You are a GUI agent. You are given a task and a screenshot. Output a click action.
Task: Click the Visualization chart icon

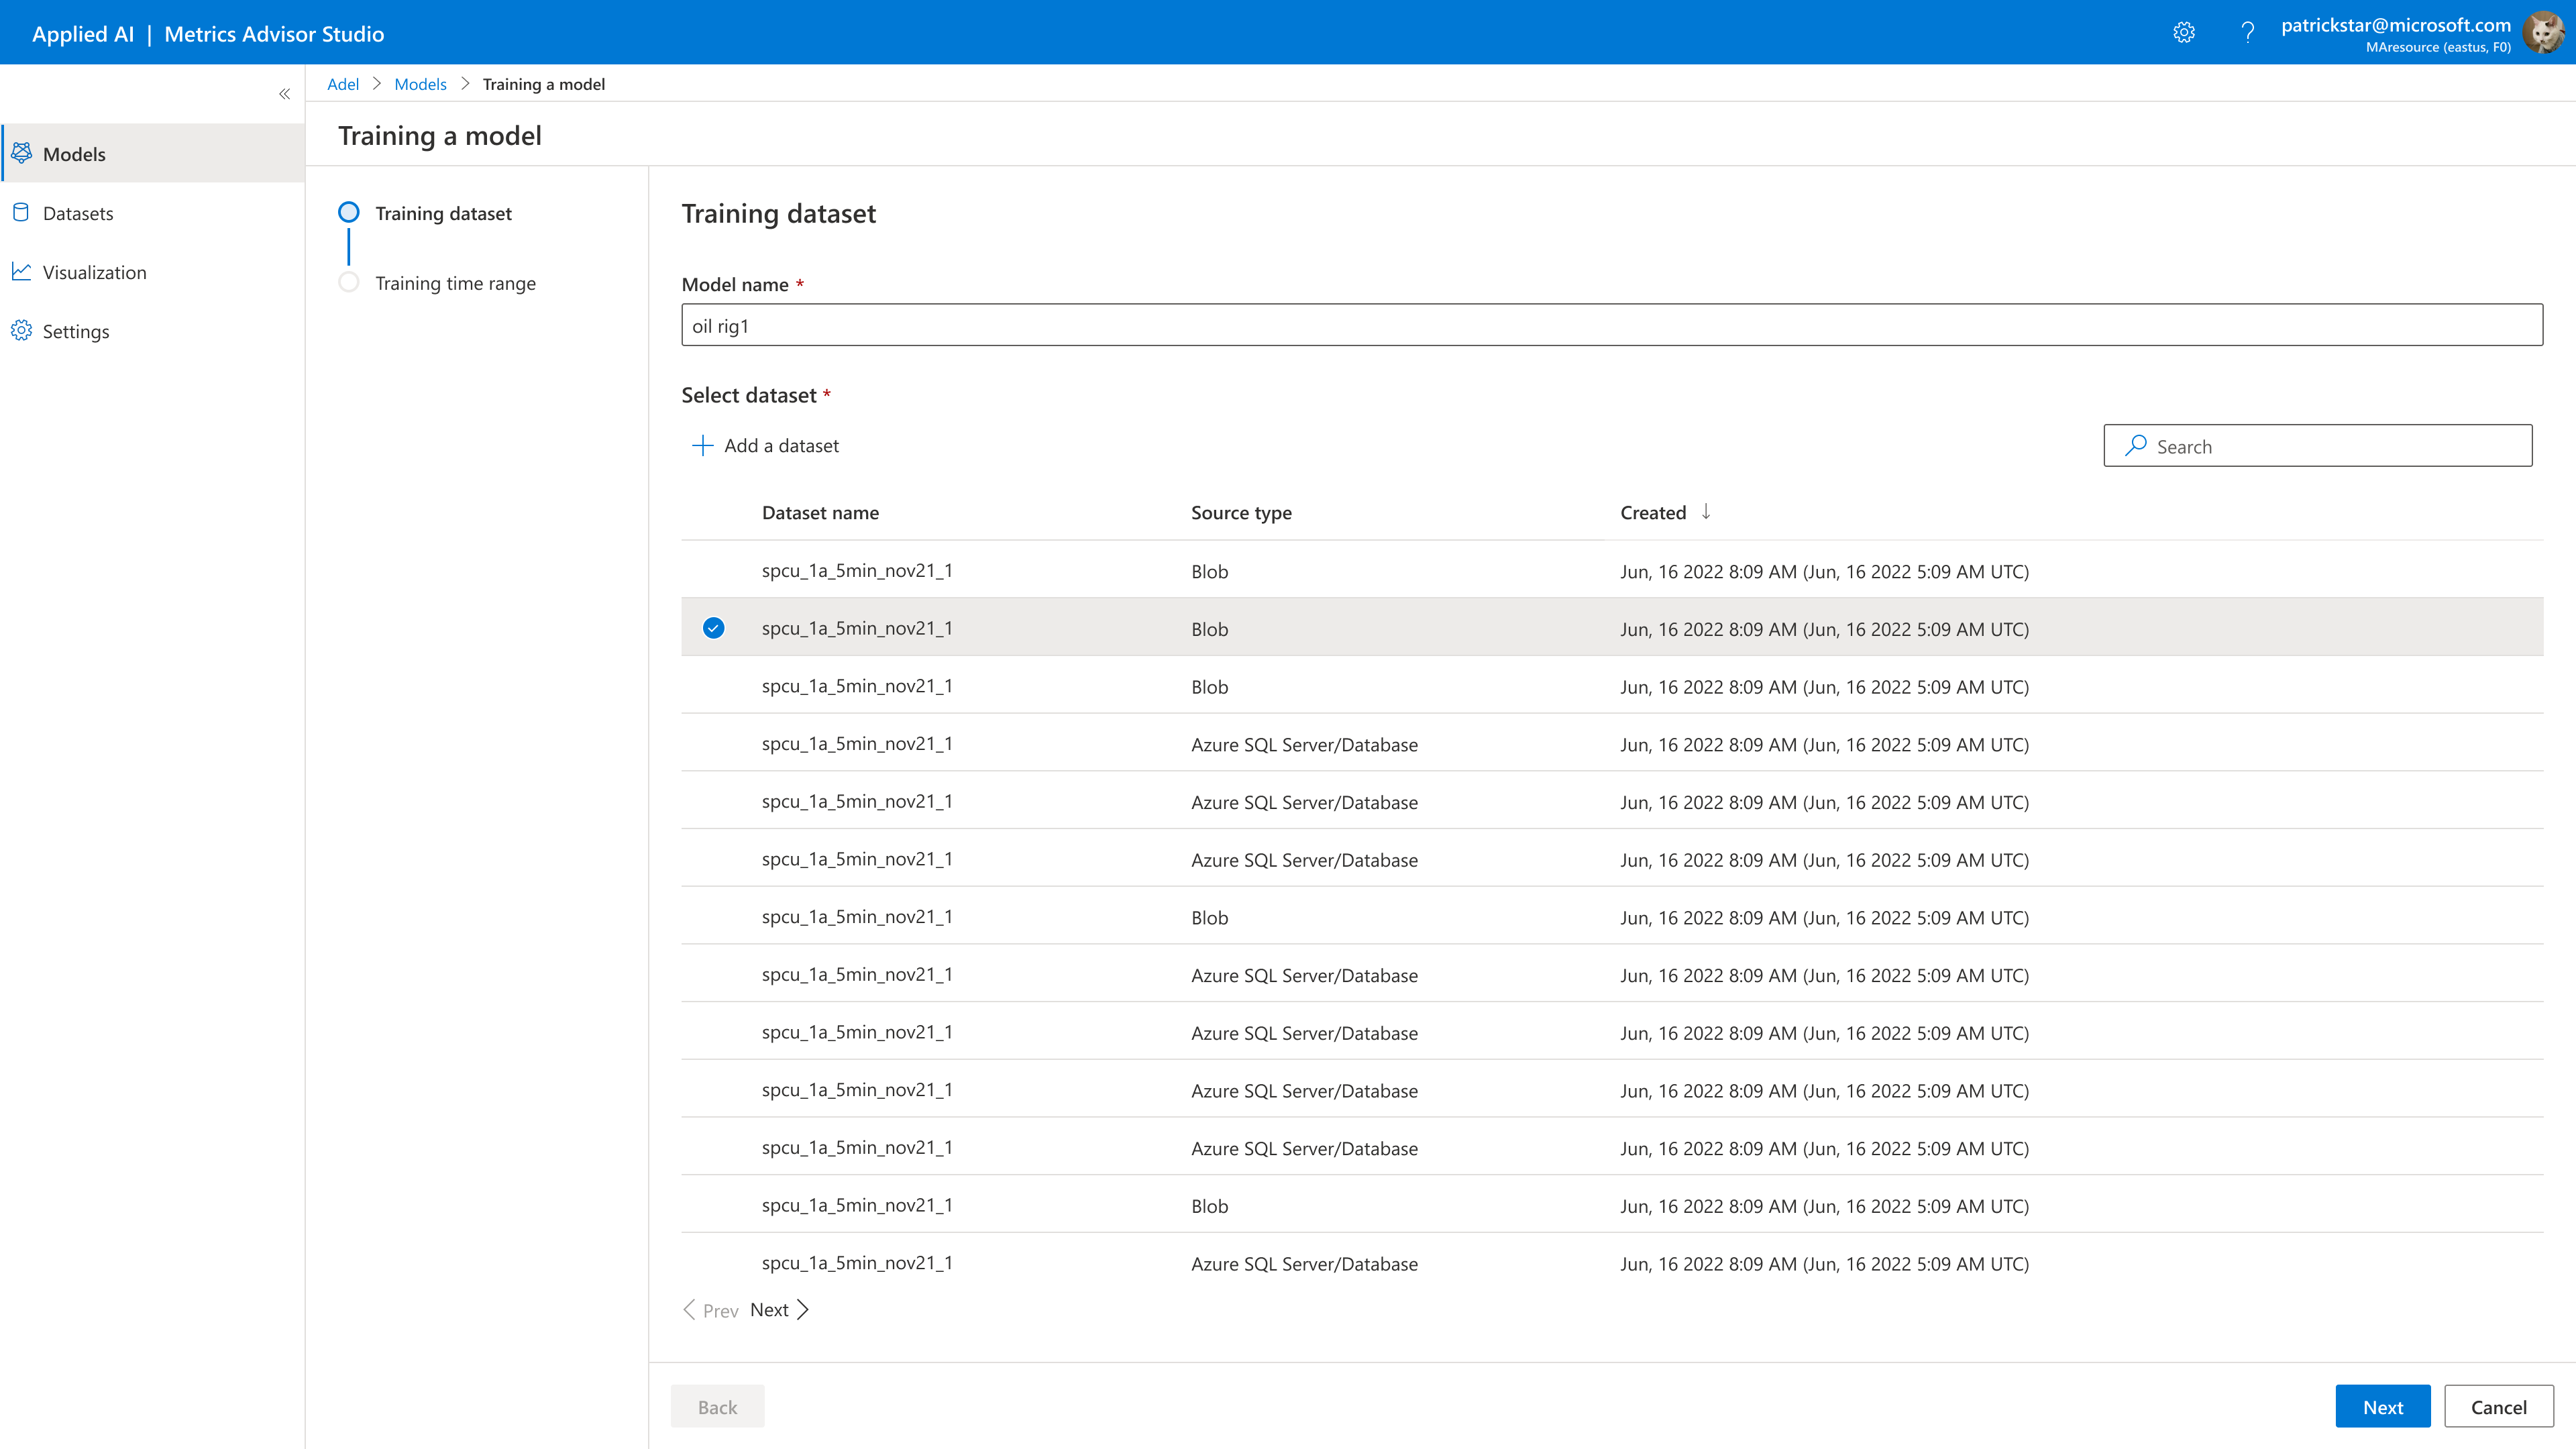point(21,272)
